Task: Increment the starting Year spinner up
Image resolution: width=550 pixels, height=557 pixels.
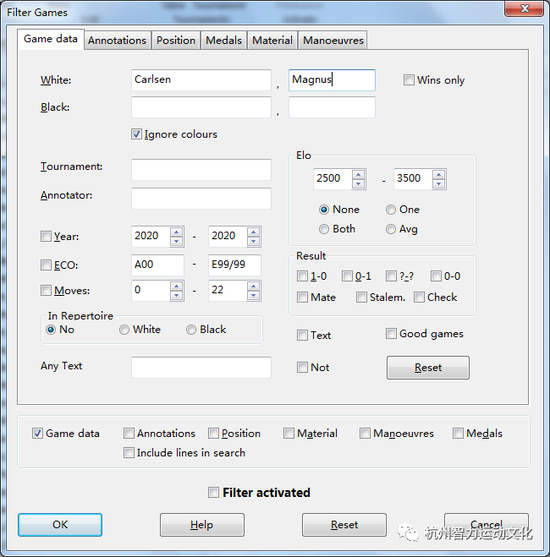Action: pyautogui.click(x=177, y=232)
